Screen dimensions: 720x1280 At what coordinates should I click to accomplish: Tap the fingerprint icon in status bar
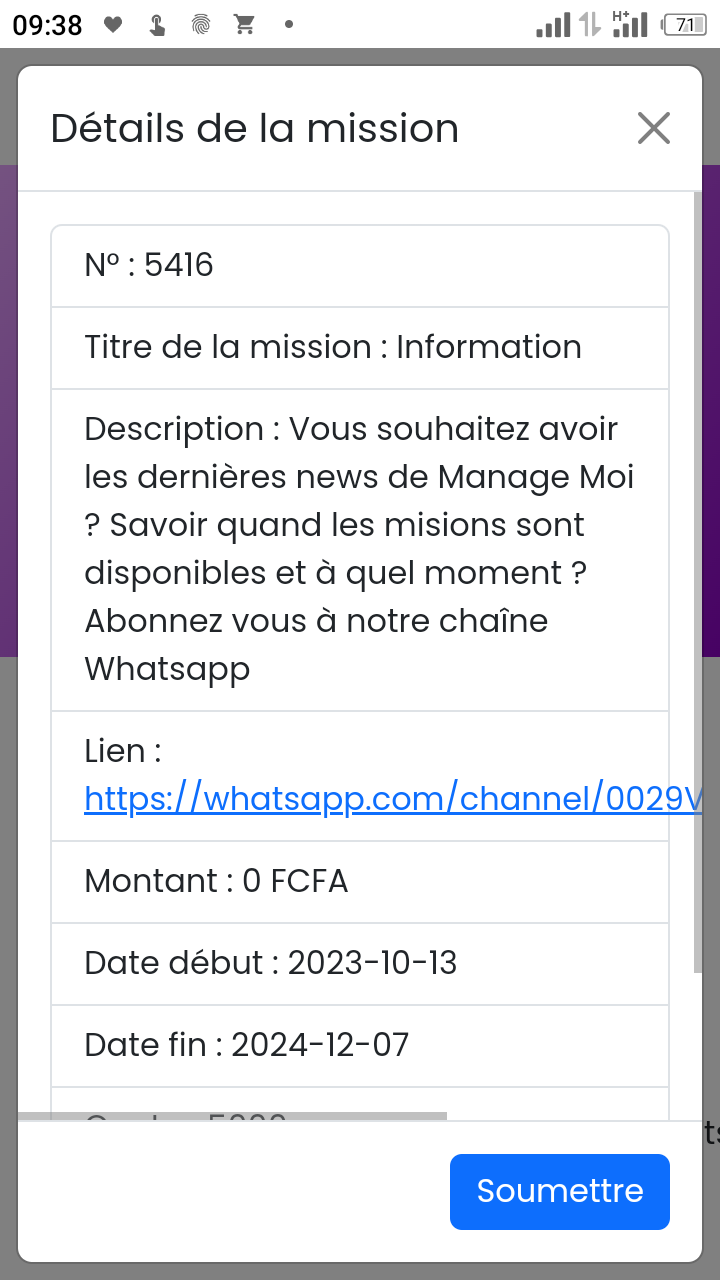click(201, 25)
